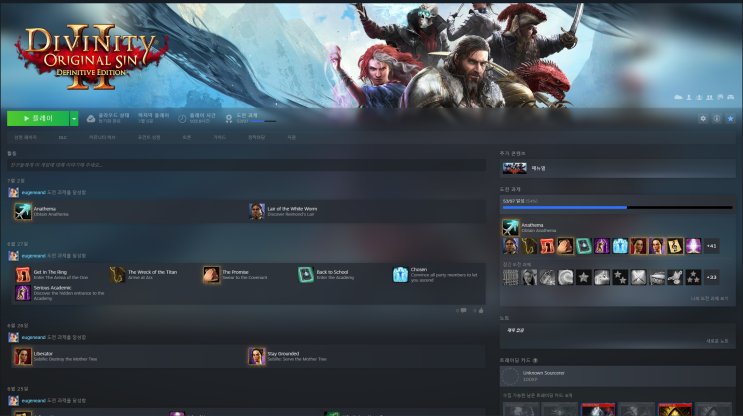Screen dimensions: 743x416
Task: Click the red dragon trading card thumbnail
Action: (x=598, y=409)
